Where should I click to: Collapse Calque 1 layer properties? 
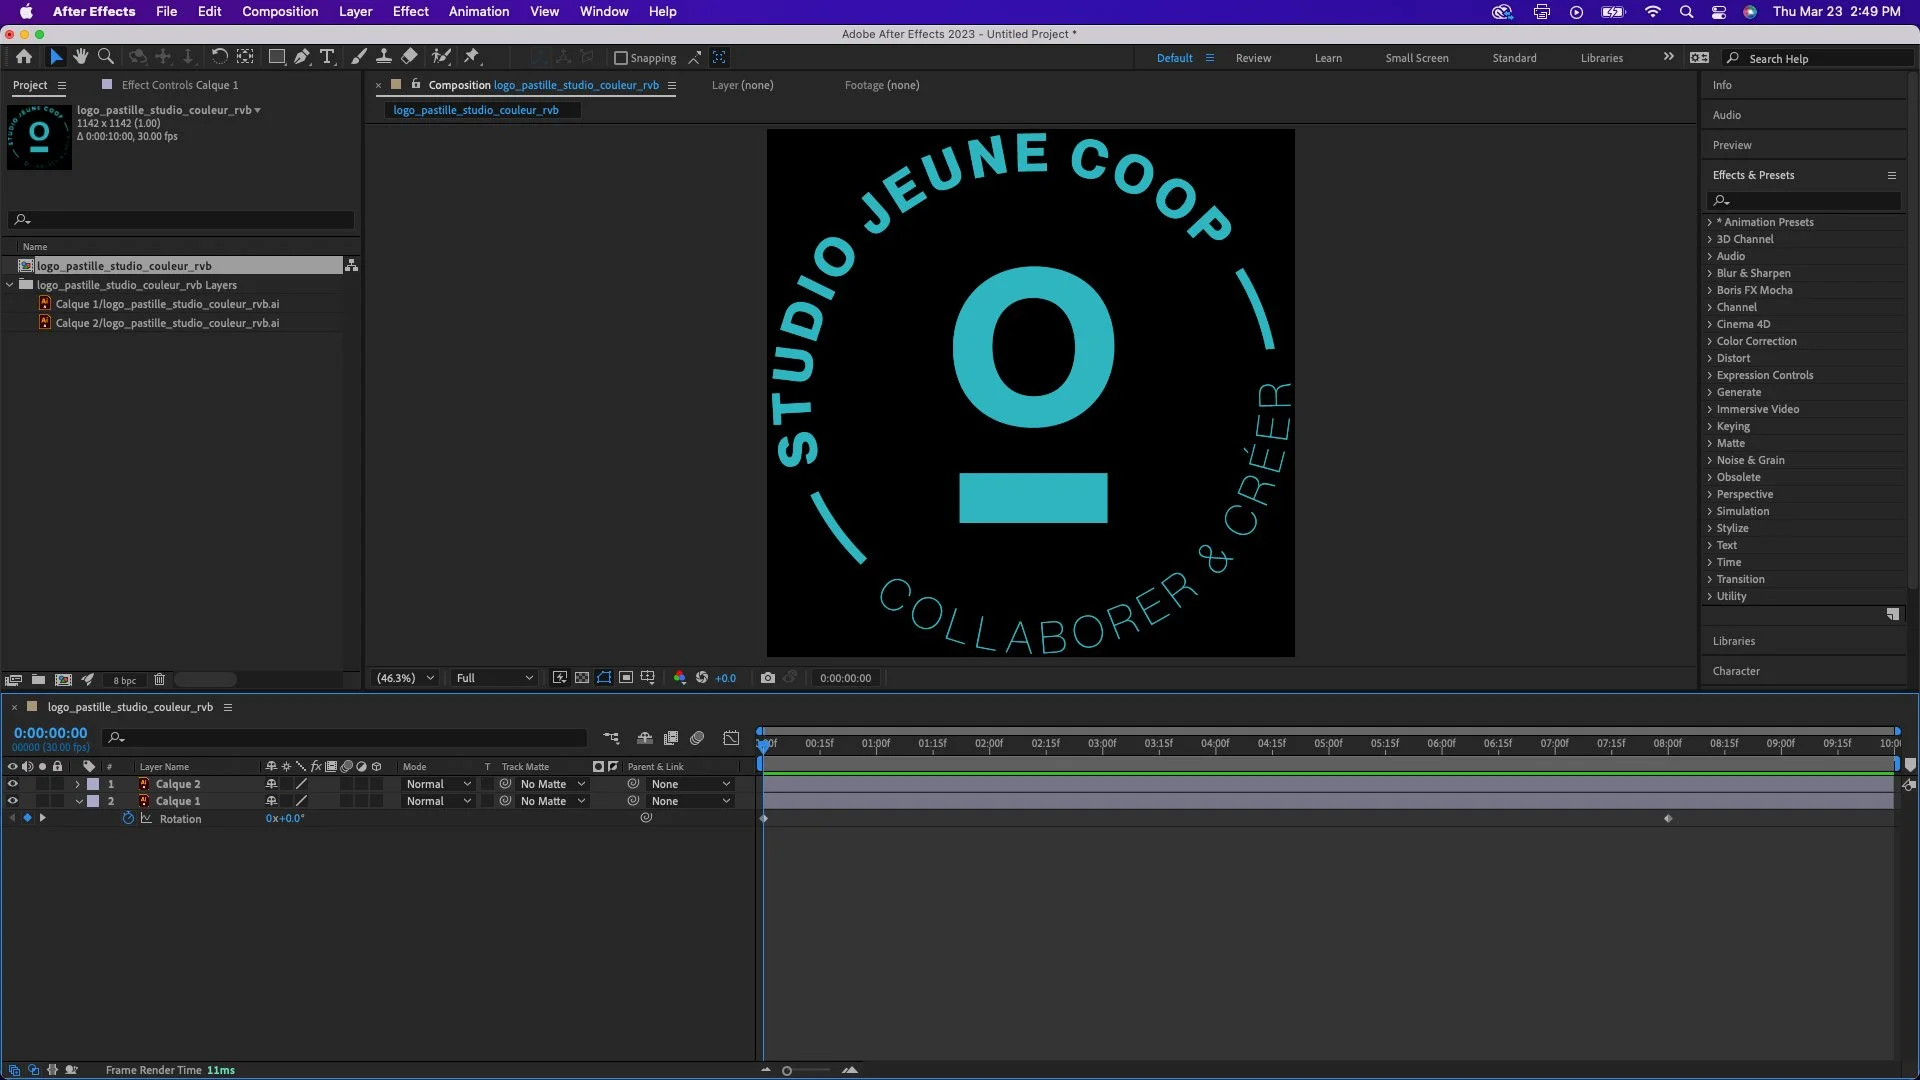[78, 801]
